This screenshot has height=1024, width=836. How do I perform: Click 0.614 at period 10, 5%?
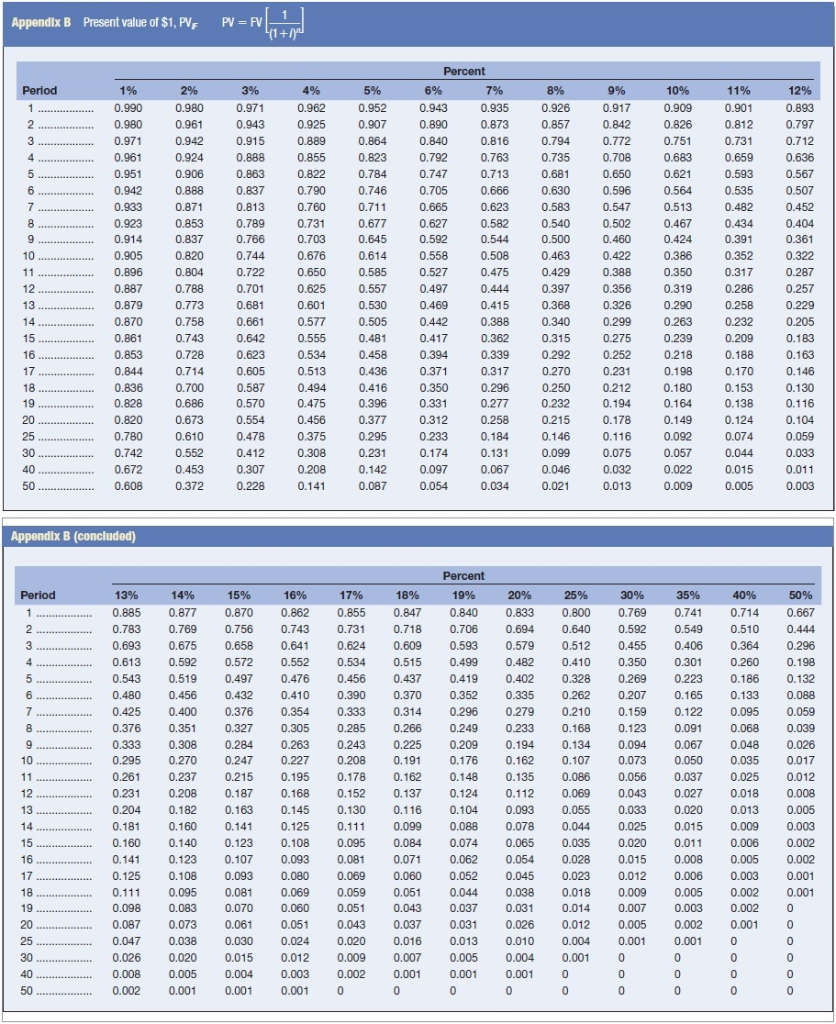(372, 256)
